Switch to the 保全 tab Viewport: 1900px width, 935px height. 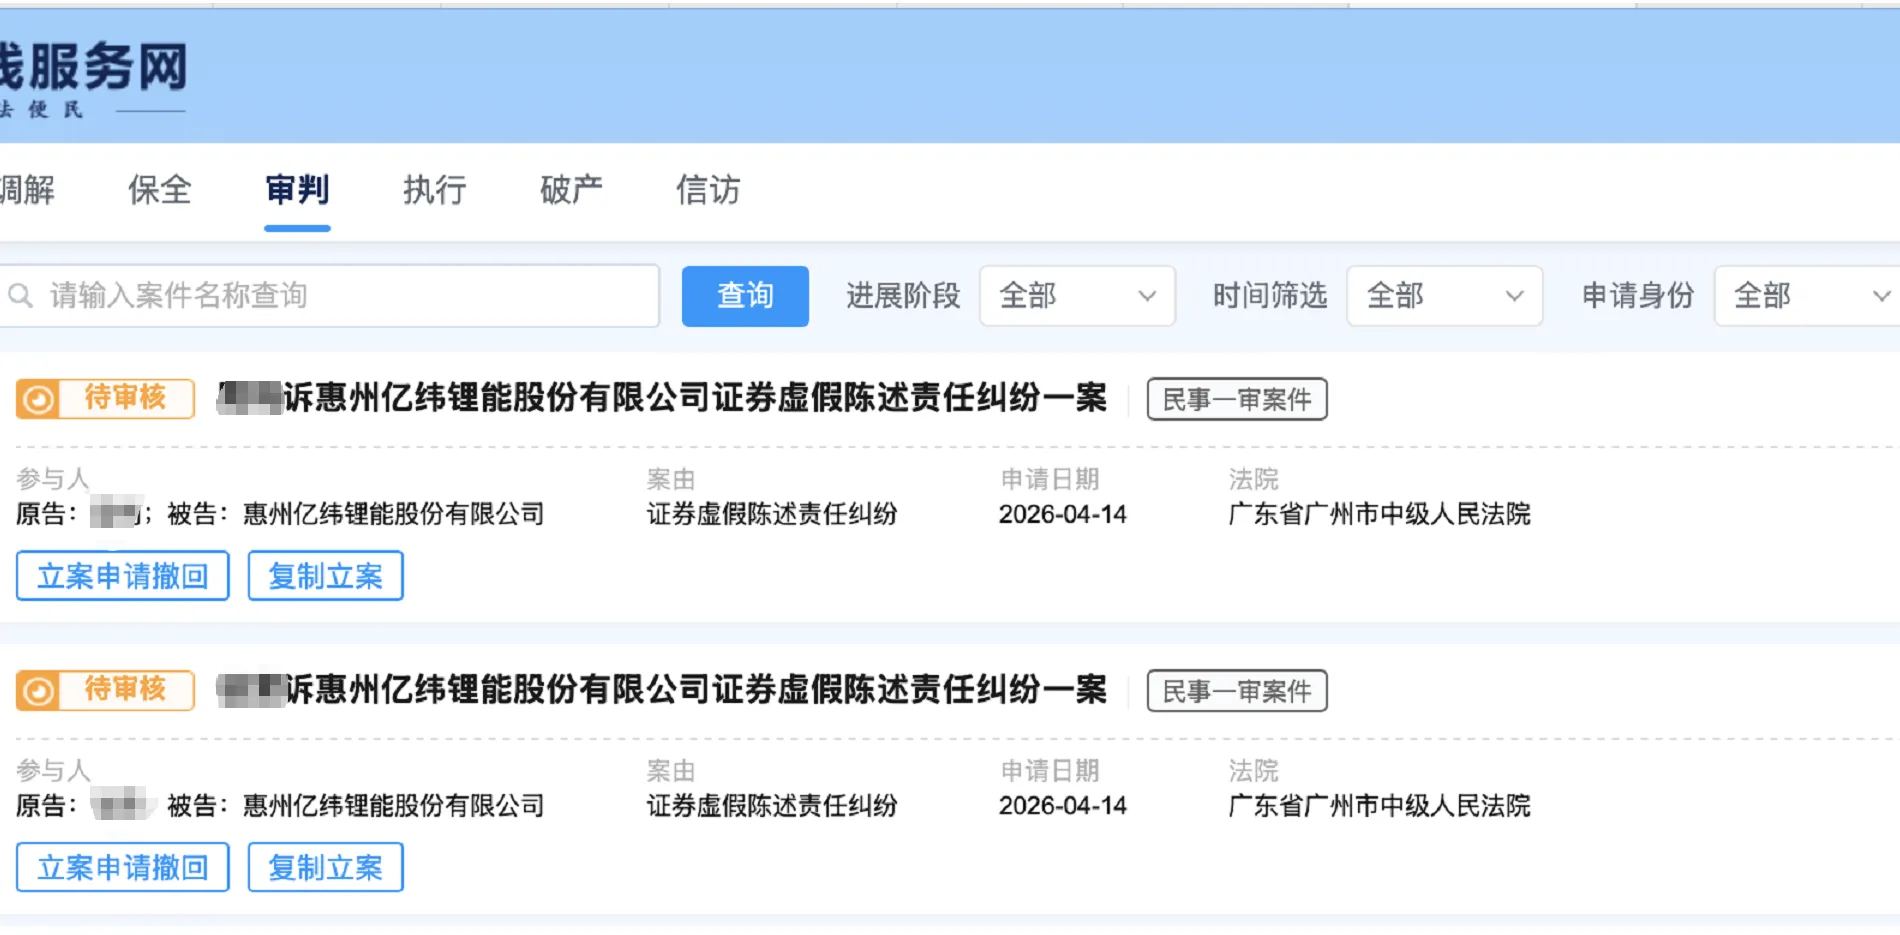[x=160, y=189]
